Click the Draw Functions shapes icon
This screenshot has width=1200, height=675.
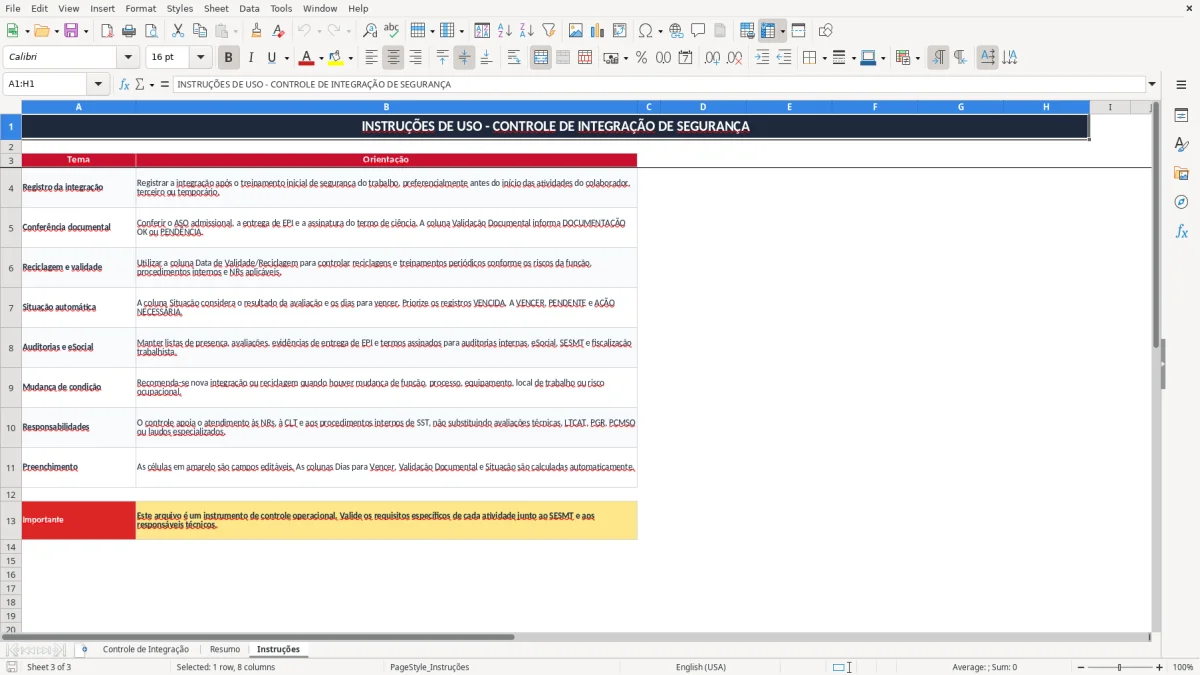click(x=825, y=31)
